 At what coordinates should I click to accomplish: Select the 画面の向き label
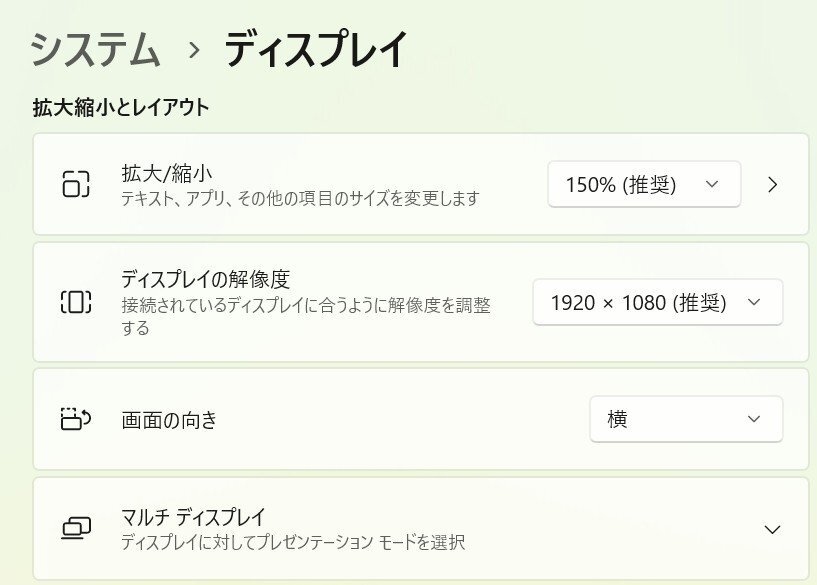(169, 420)
